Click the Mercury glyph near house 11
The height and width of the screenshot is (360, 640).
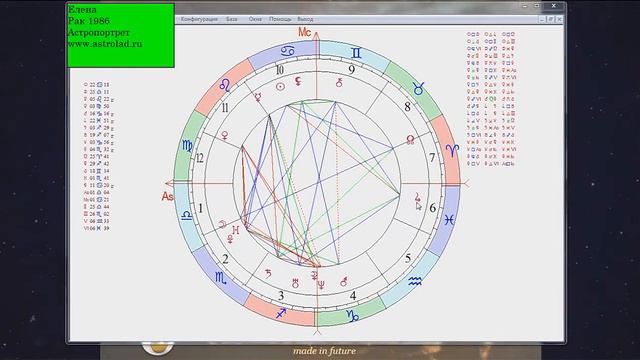pos(258,97)
